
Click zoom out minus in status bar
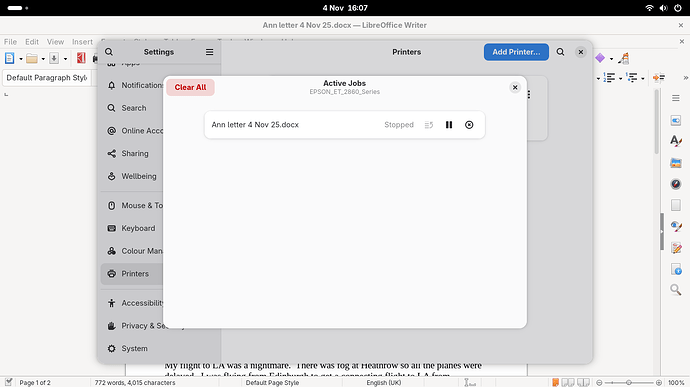pos(599,383)
